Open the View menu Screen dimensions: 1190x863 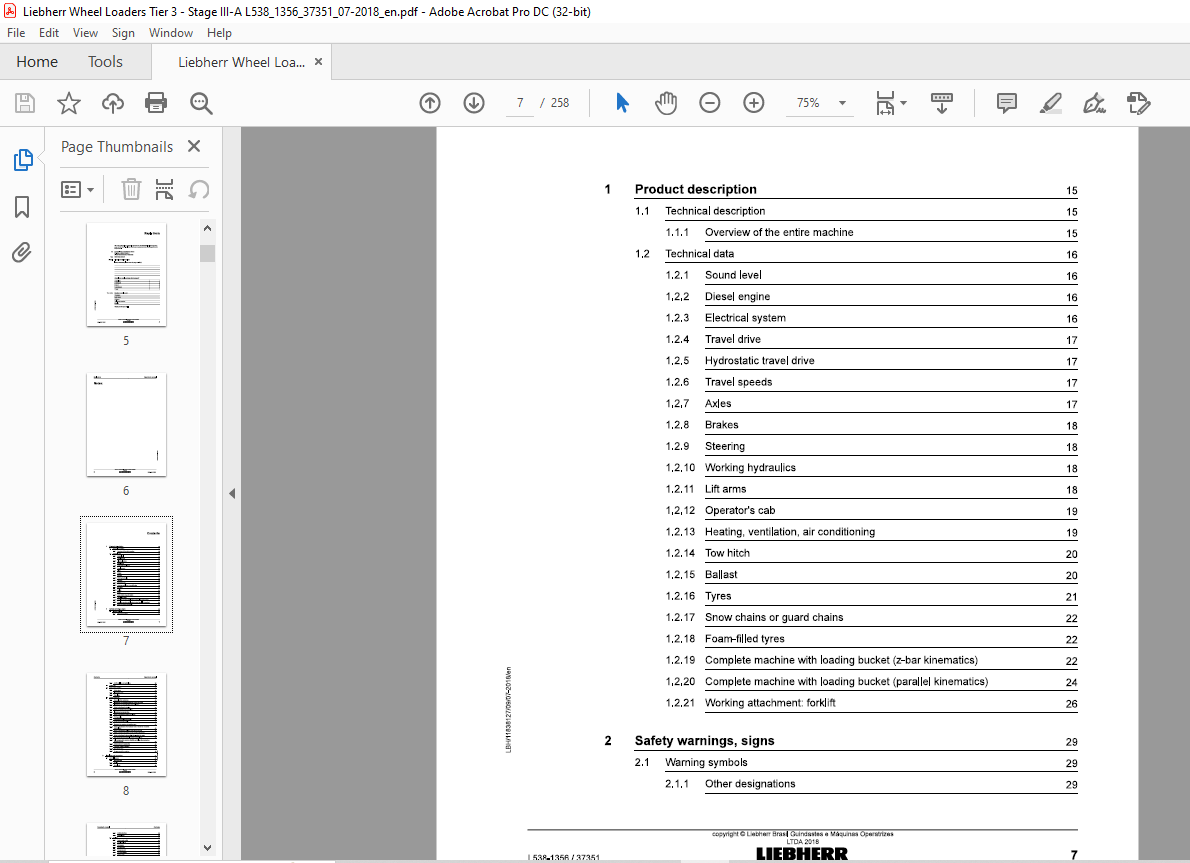pos(85,33)
